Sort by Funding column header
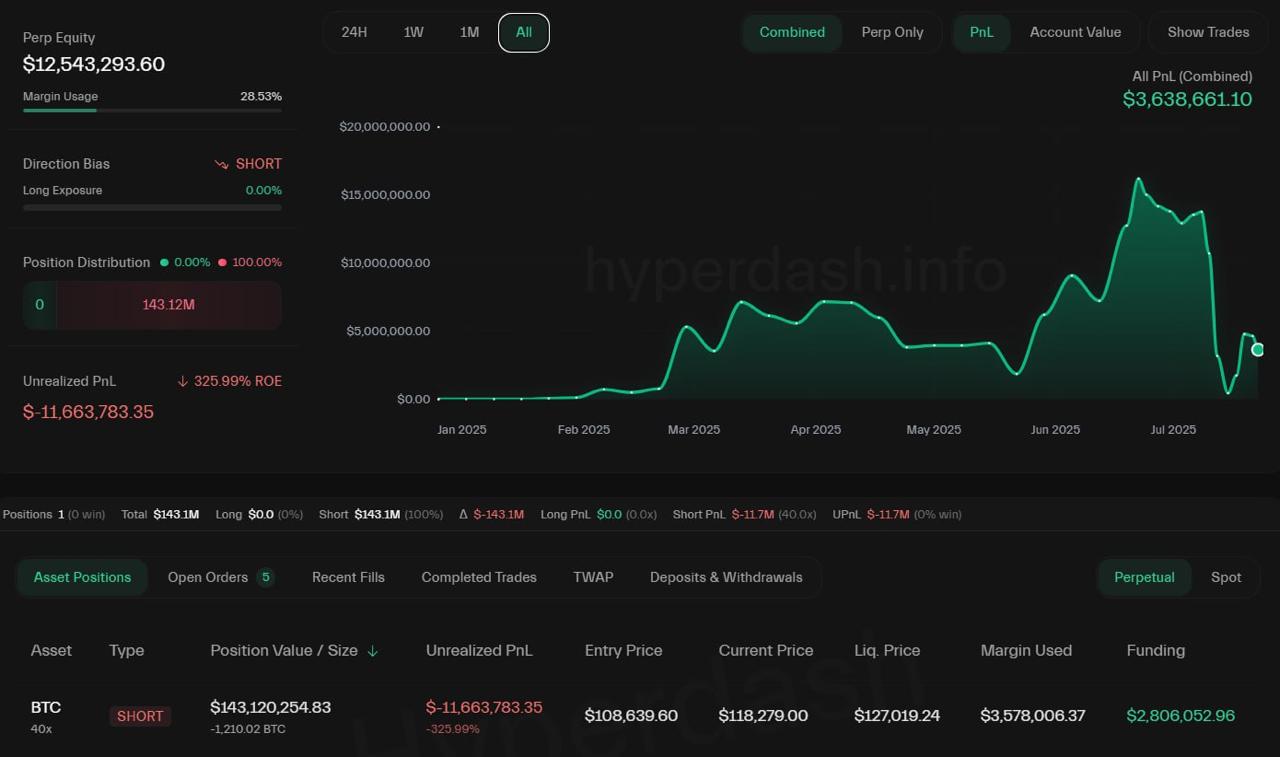The width and height of the screenshot is (1280, 757). 1155,650
